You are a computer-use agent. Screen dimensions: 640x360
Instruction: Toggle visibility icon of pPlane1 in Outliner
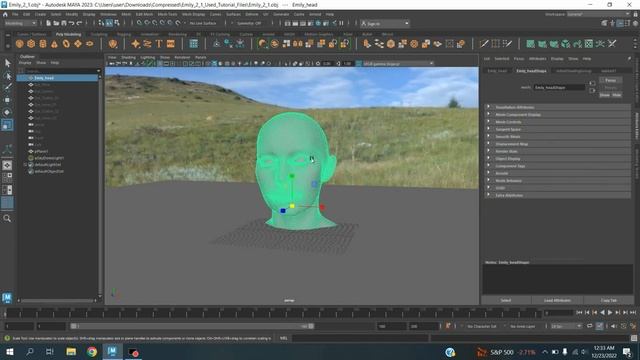31,151
